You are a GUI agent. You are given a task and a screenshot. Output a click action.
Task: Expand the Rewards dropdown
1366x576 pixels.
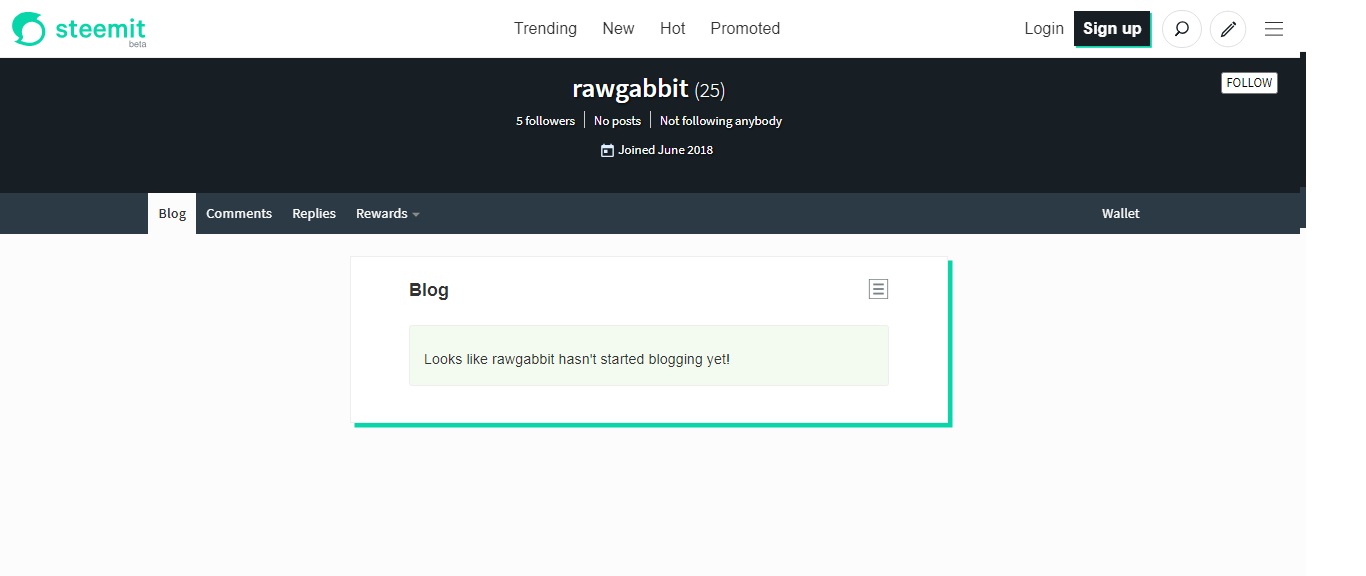pyautogui.click(x=382, y=213)
